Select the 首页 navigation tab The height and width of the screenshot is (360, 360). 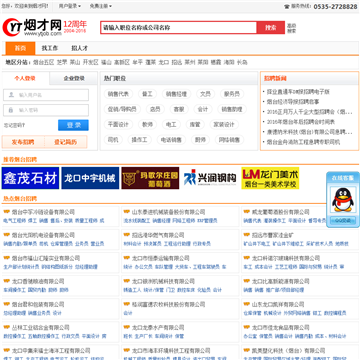[x=20, y=48]
